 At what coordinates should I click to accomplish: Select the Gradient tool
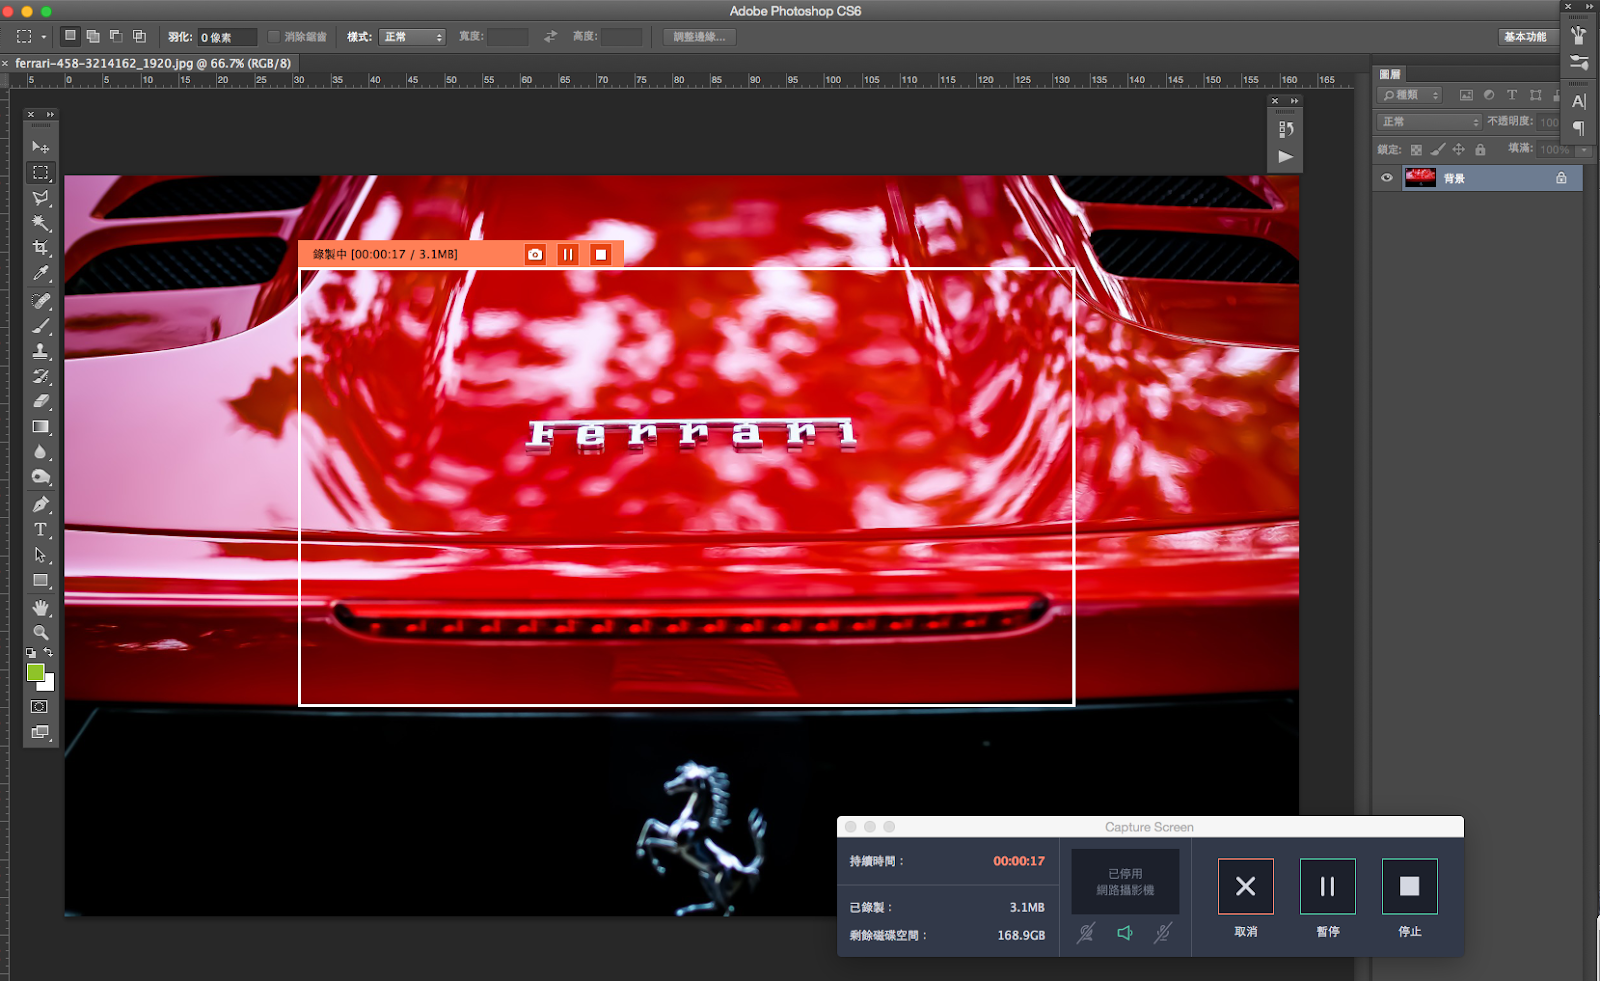(40, 427)
